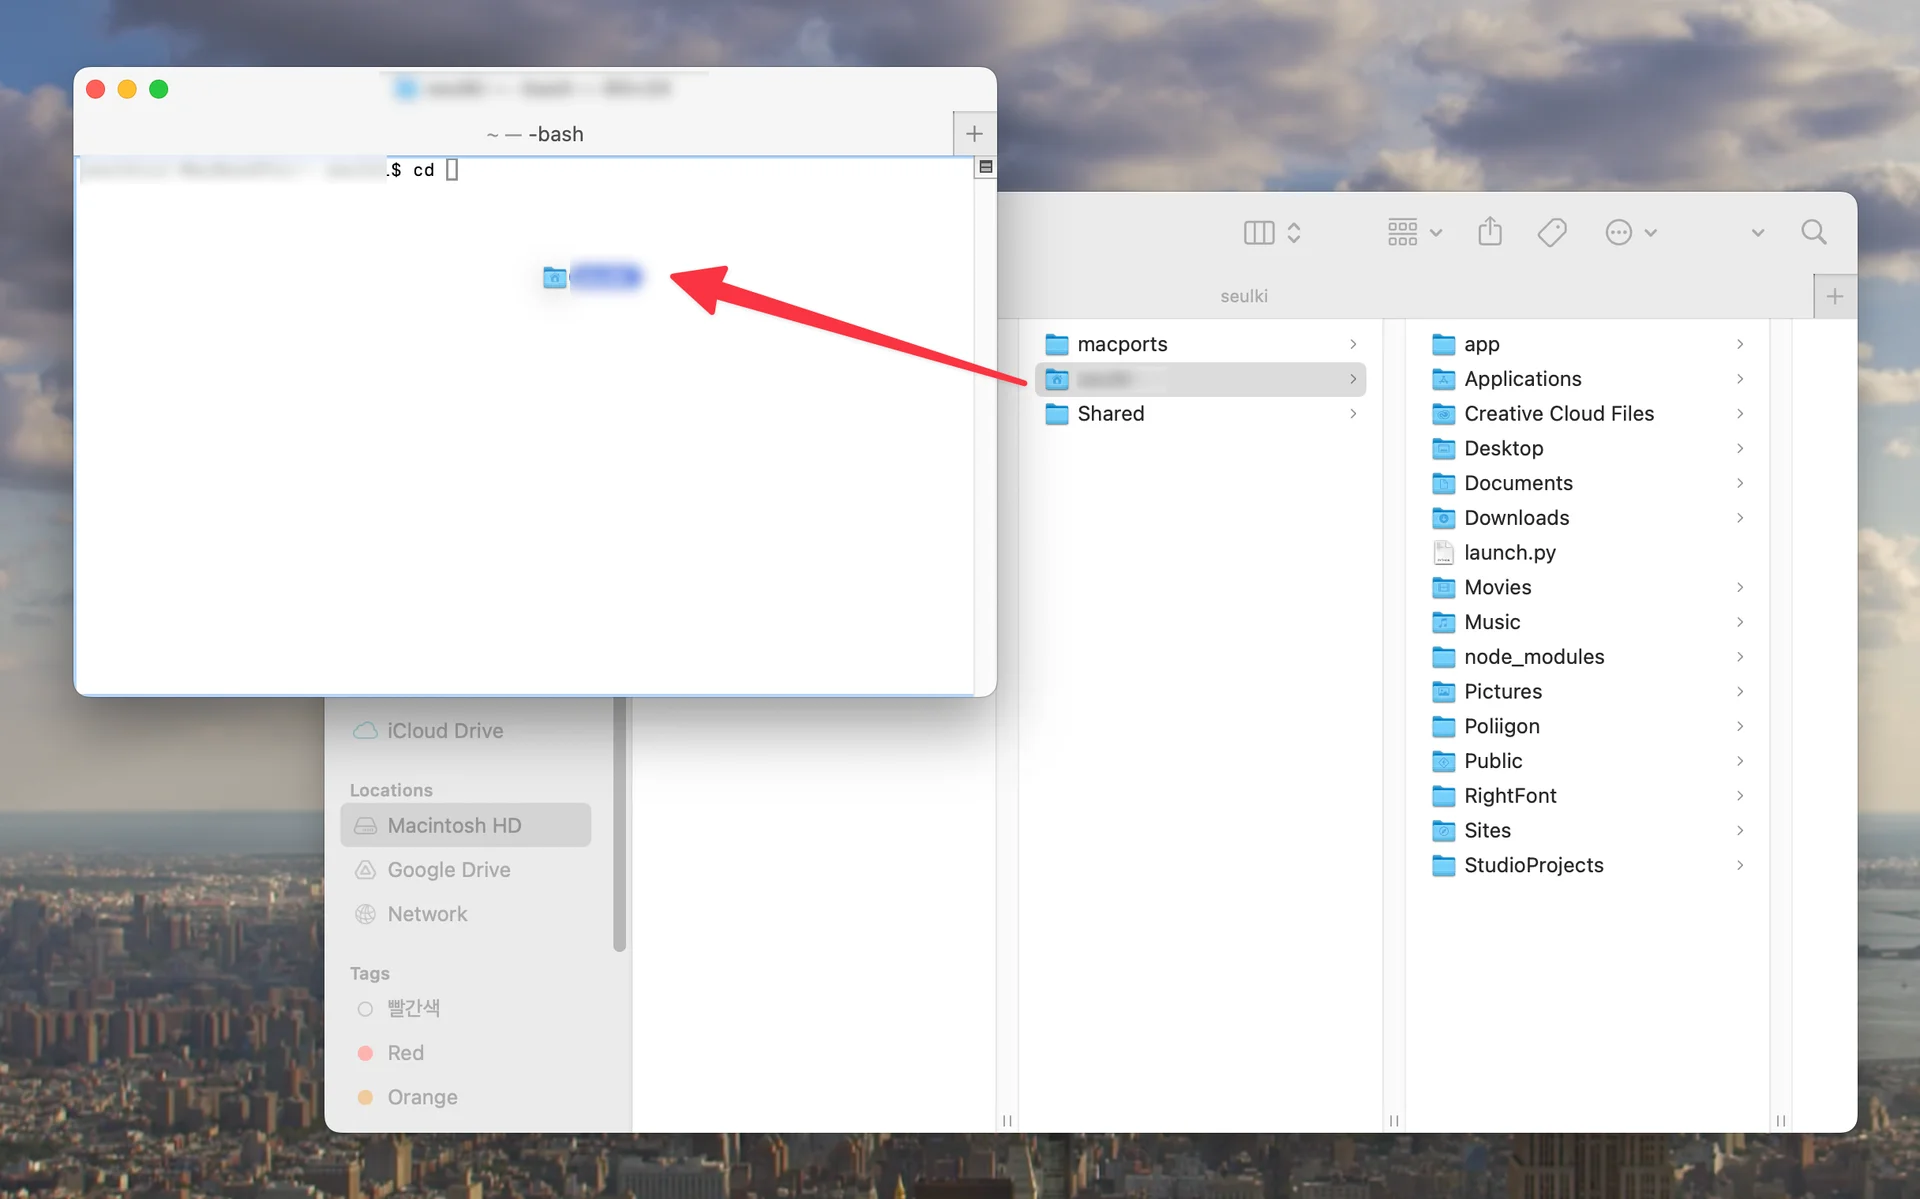Viewport: 1920px width, 1199px height.
Task: Expand the Downloads folder chevron
Action: coord(1740,518)
